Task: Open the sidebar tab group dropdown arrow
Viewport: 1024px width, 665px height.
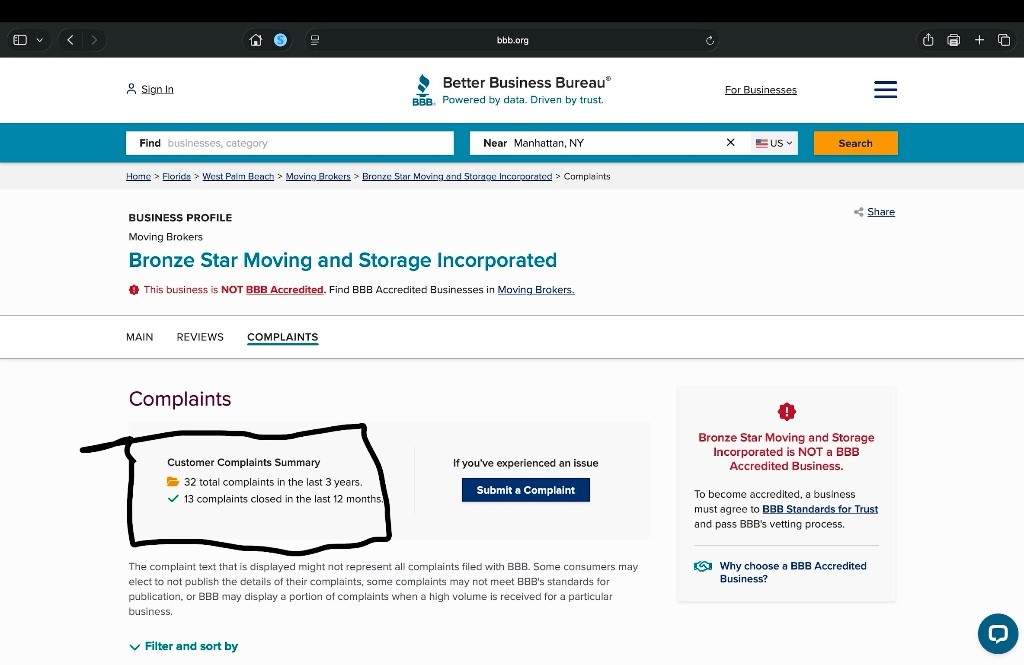Action: 40,40
